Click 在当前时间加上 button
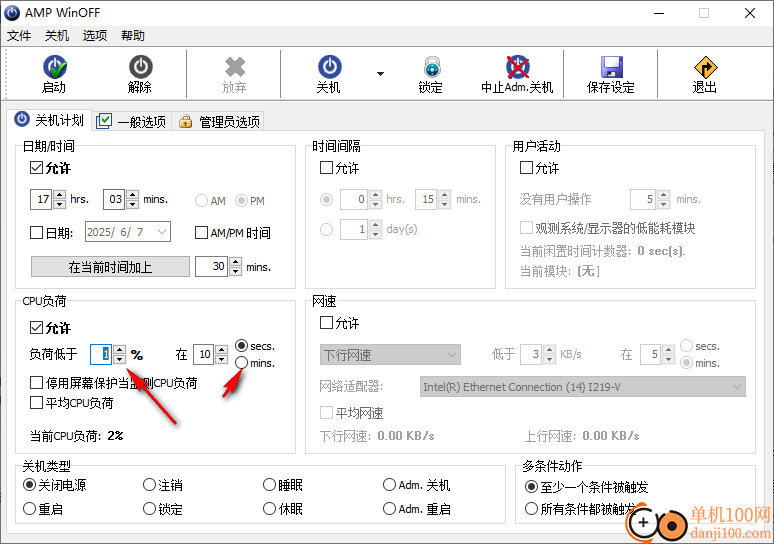The height and width of the screenshot is (544, 774). (110, 267)
